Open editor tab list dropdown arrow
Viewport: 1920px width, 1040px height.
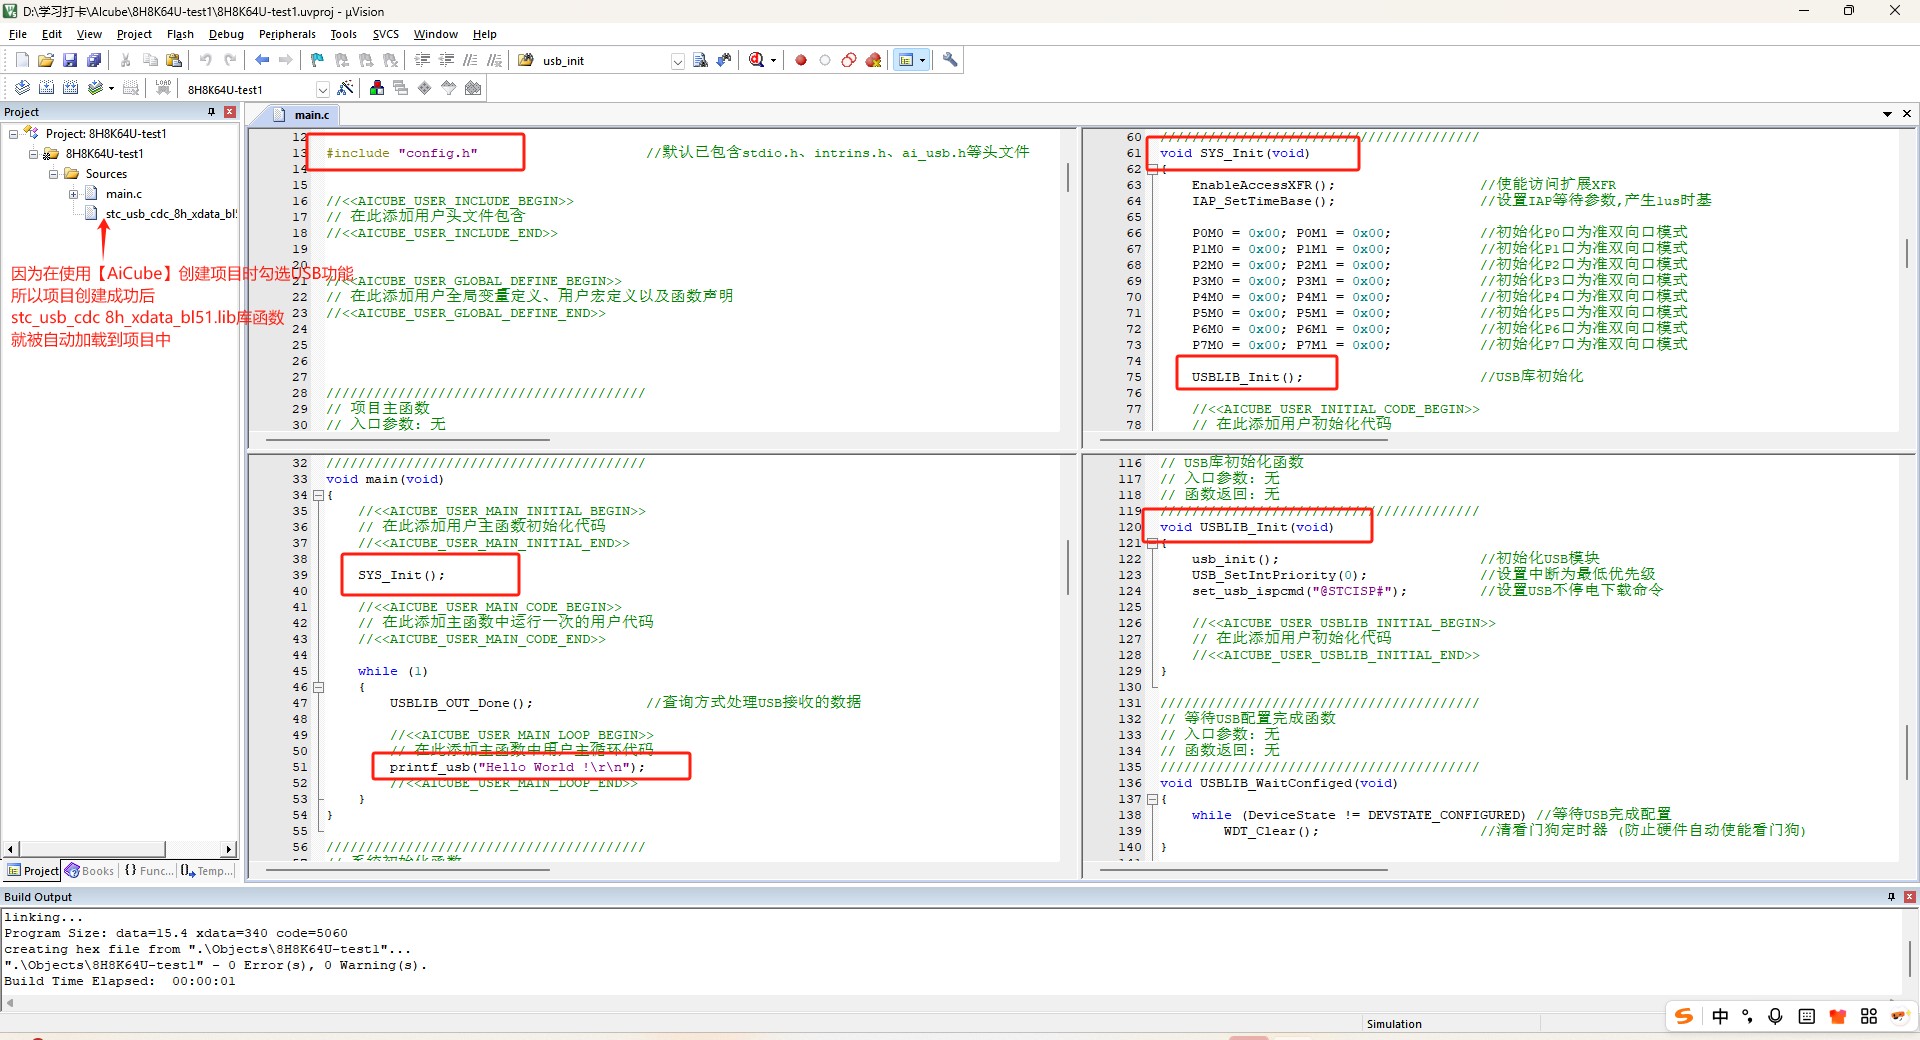pyautogui.click(x=1887, y=114)
